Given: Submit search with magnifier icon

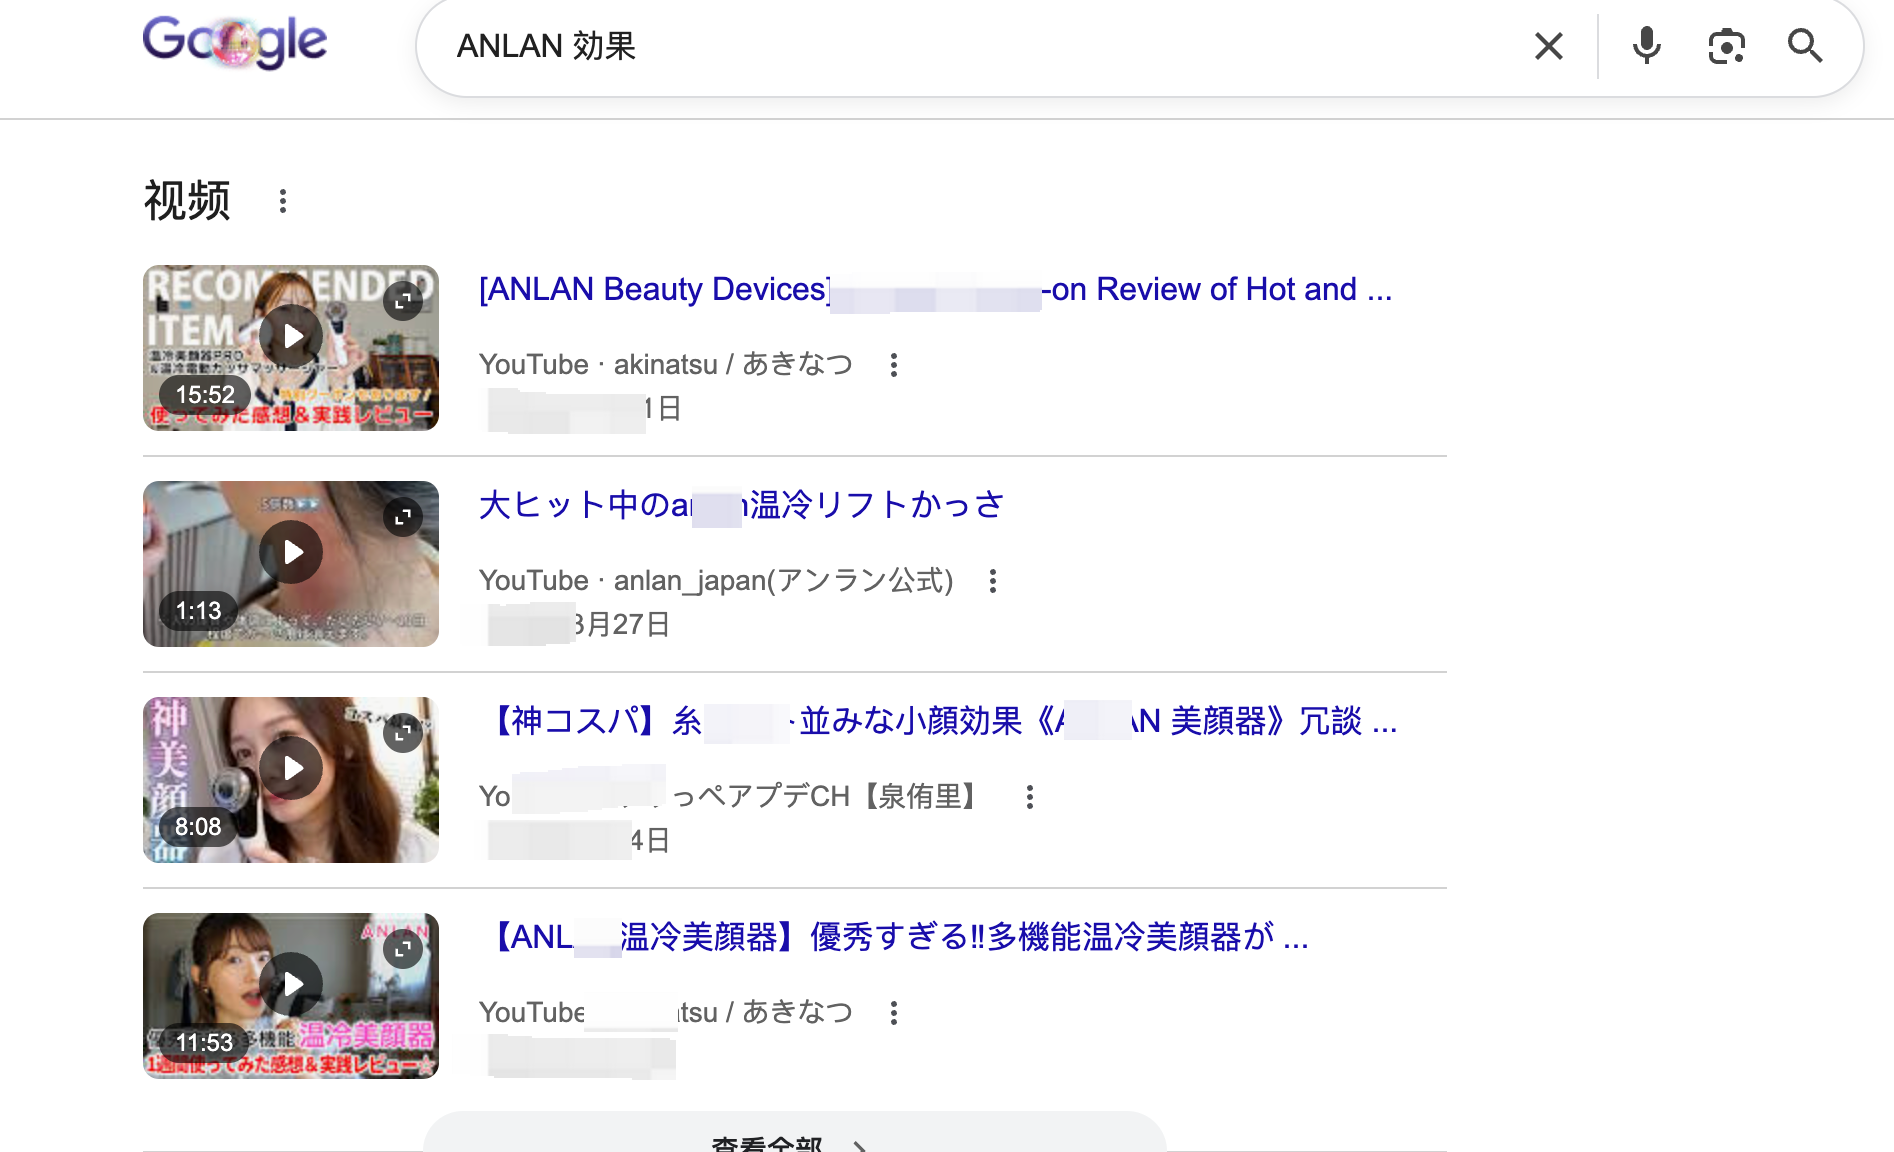Looking at the screenshot, I should (x=1805, y=46).
